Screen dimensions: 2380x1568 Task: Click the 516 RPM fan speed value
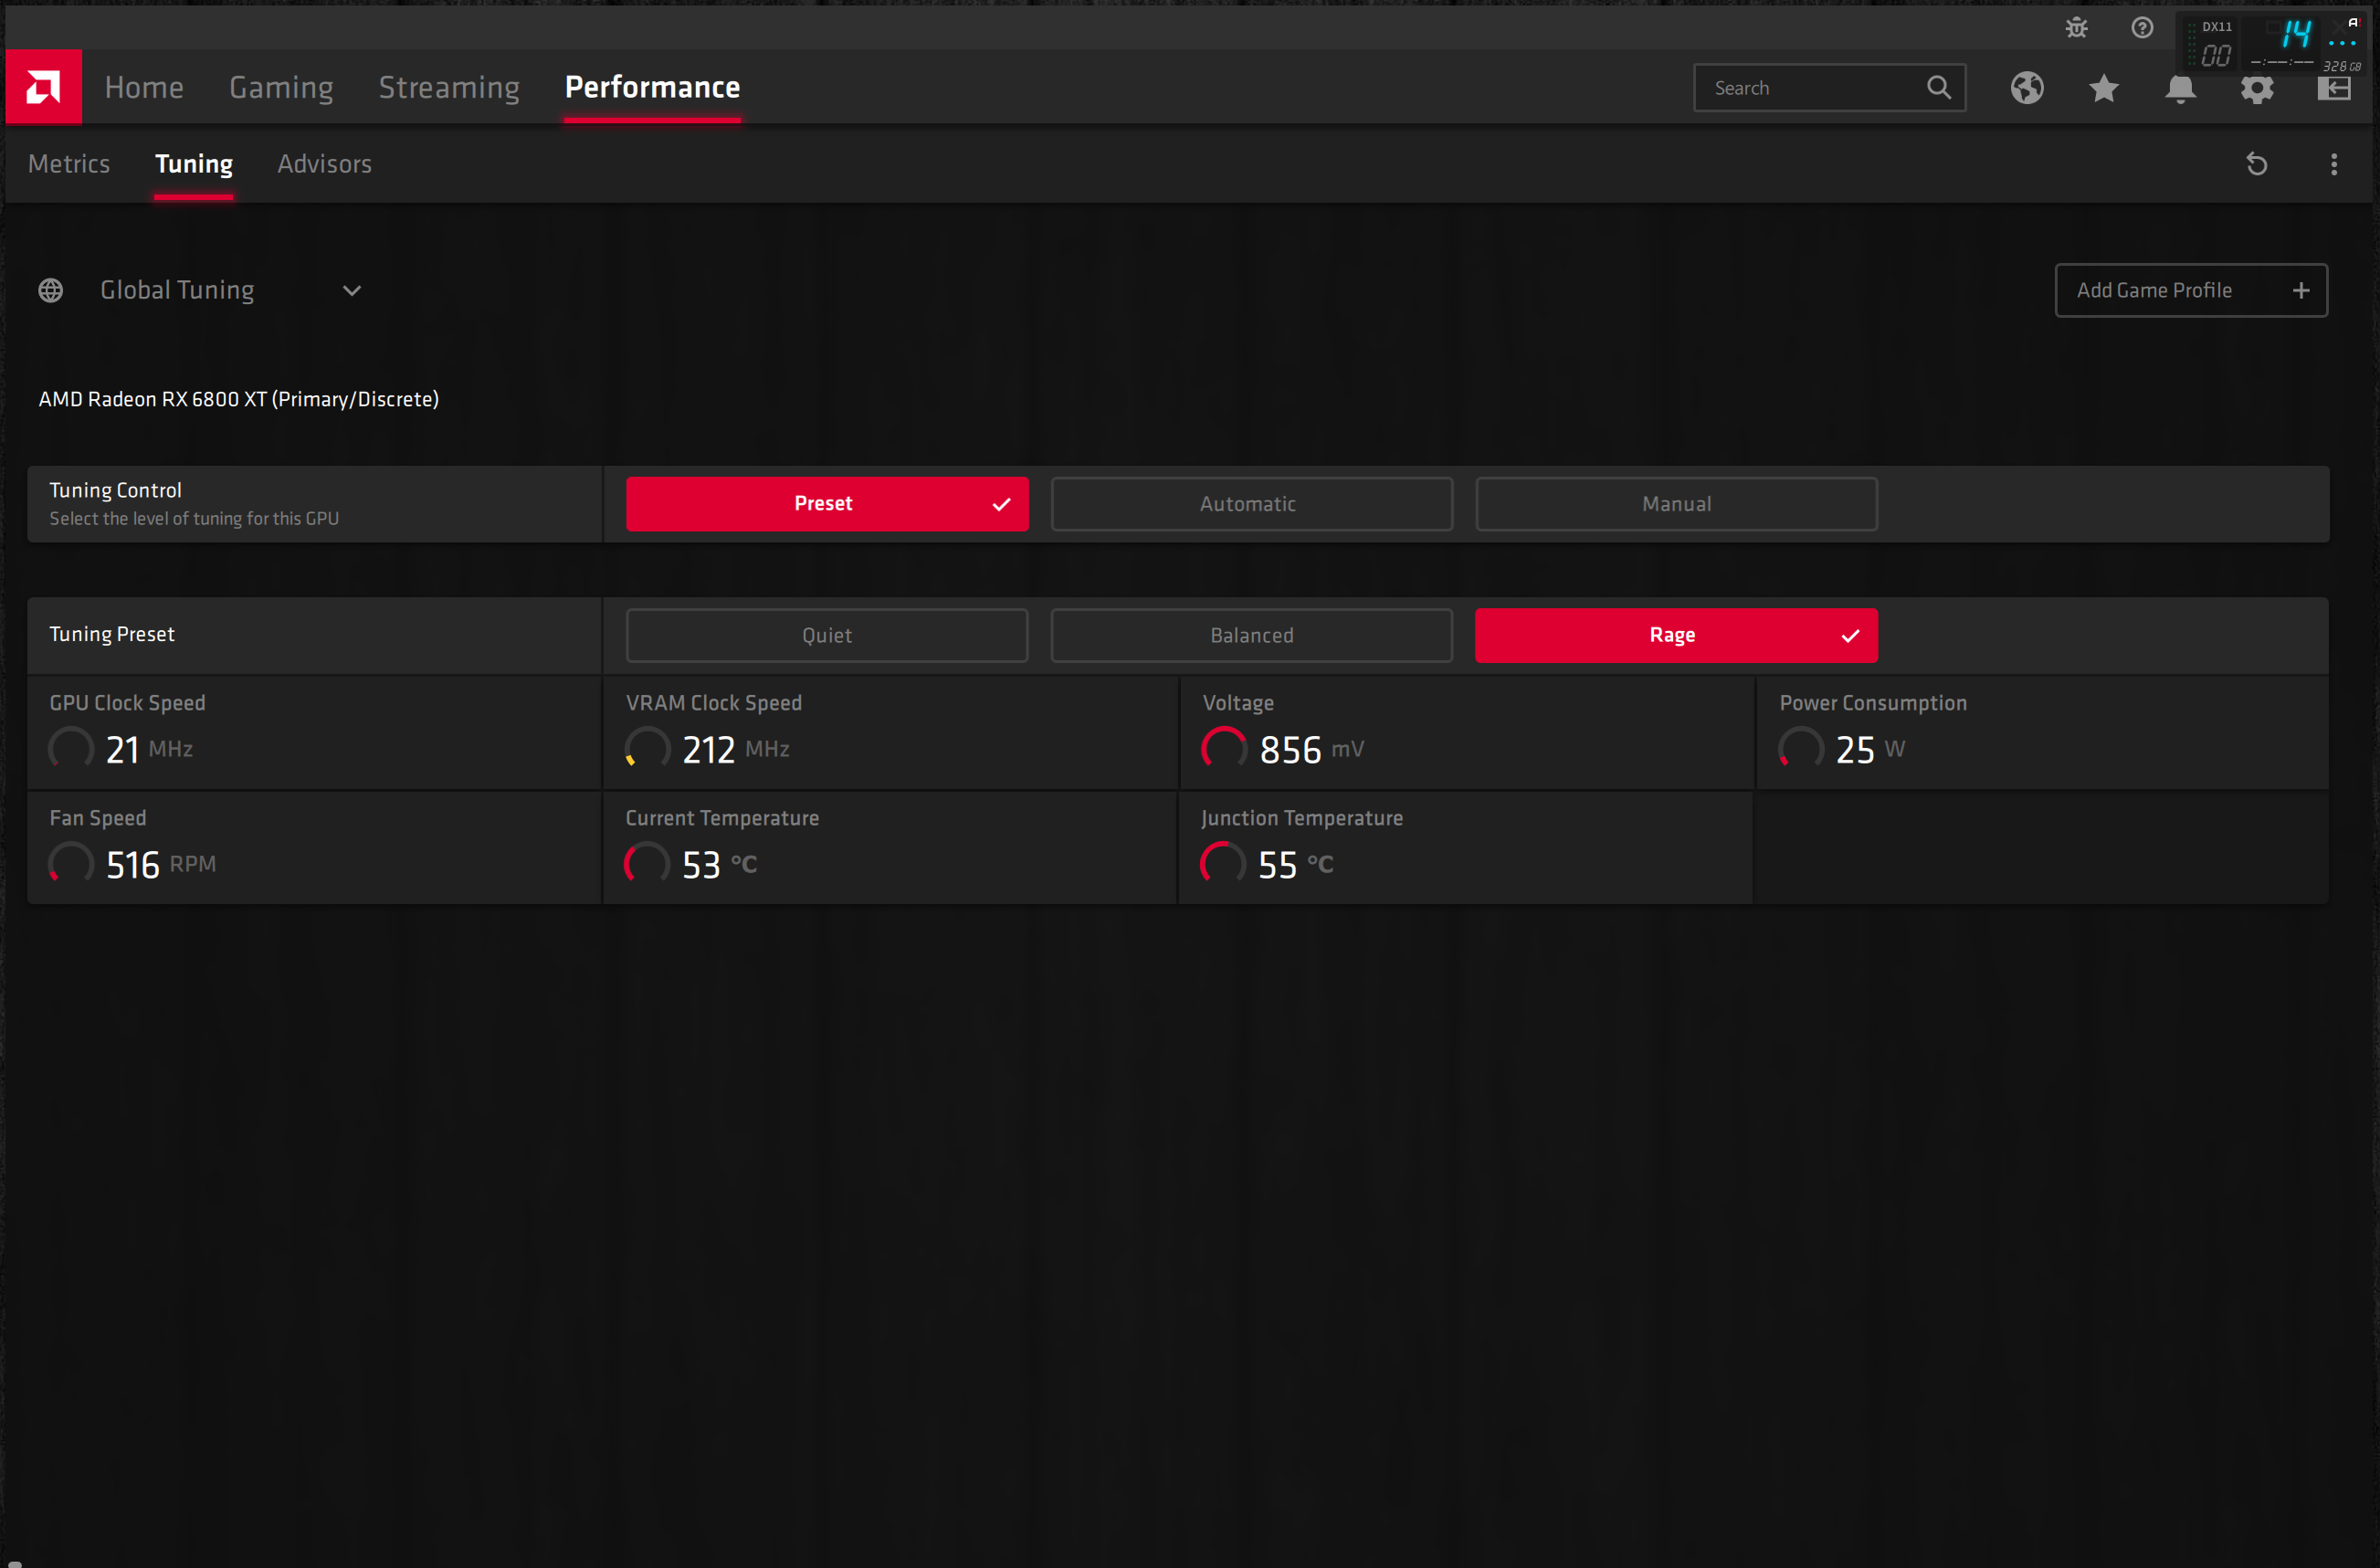point(161,865)
